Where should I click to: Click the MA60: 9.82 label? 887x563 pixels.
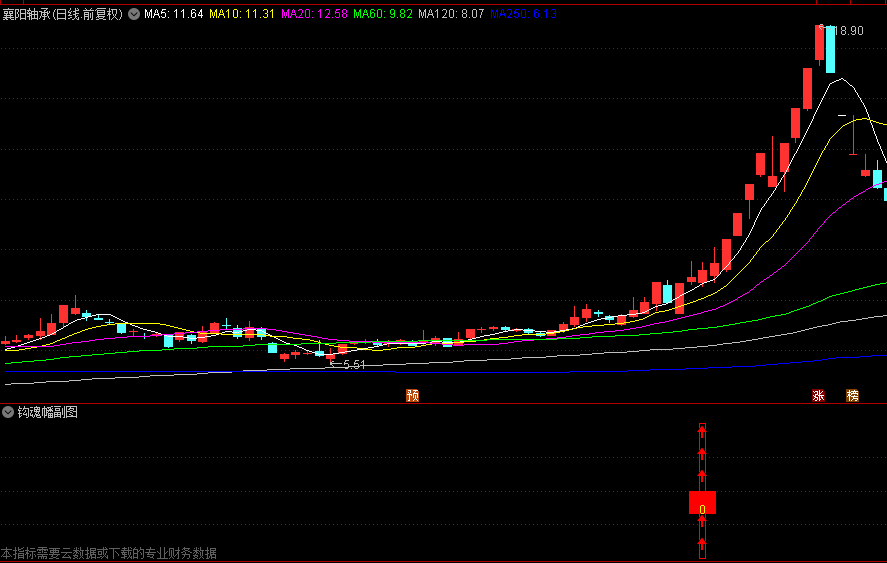[383, 14]
